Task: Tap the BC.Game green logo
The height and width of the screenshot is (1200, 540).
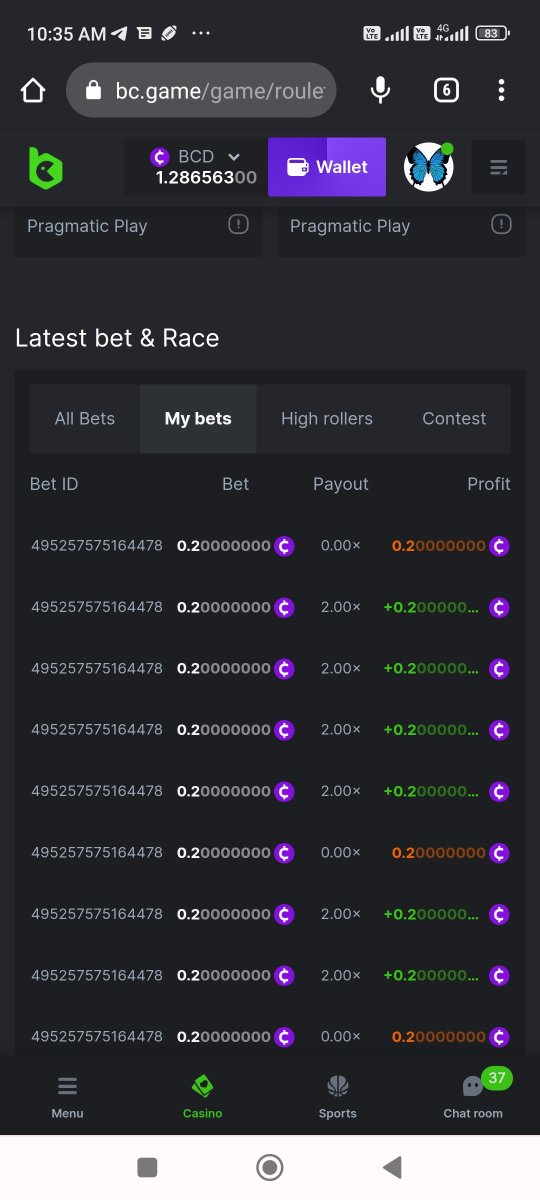Action: tap(45, 167)
